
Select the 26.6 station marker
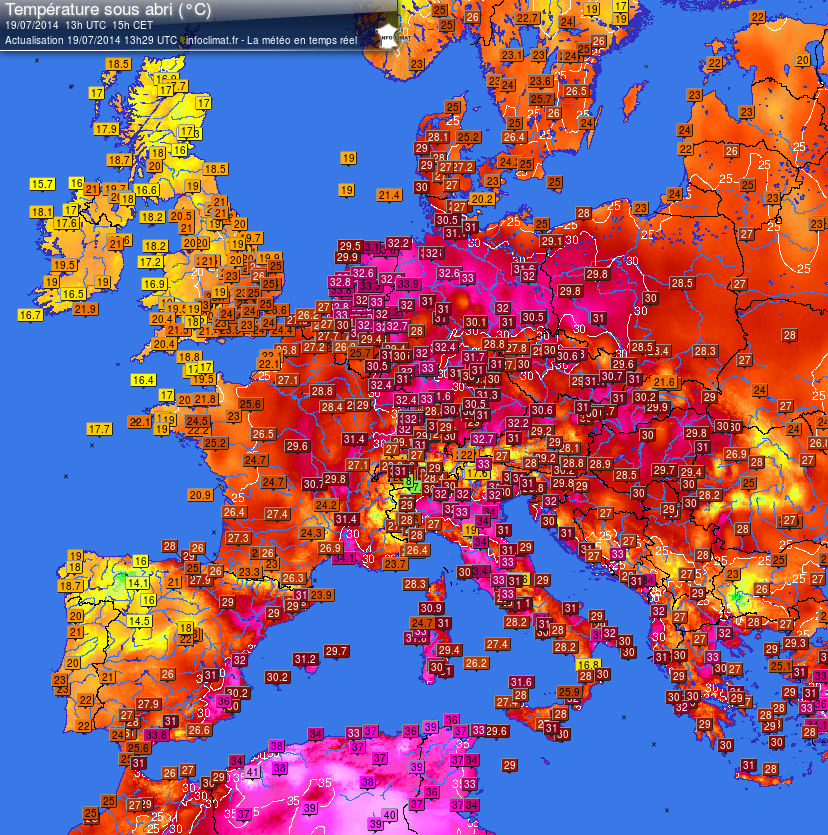click(x=199, y=730)
